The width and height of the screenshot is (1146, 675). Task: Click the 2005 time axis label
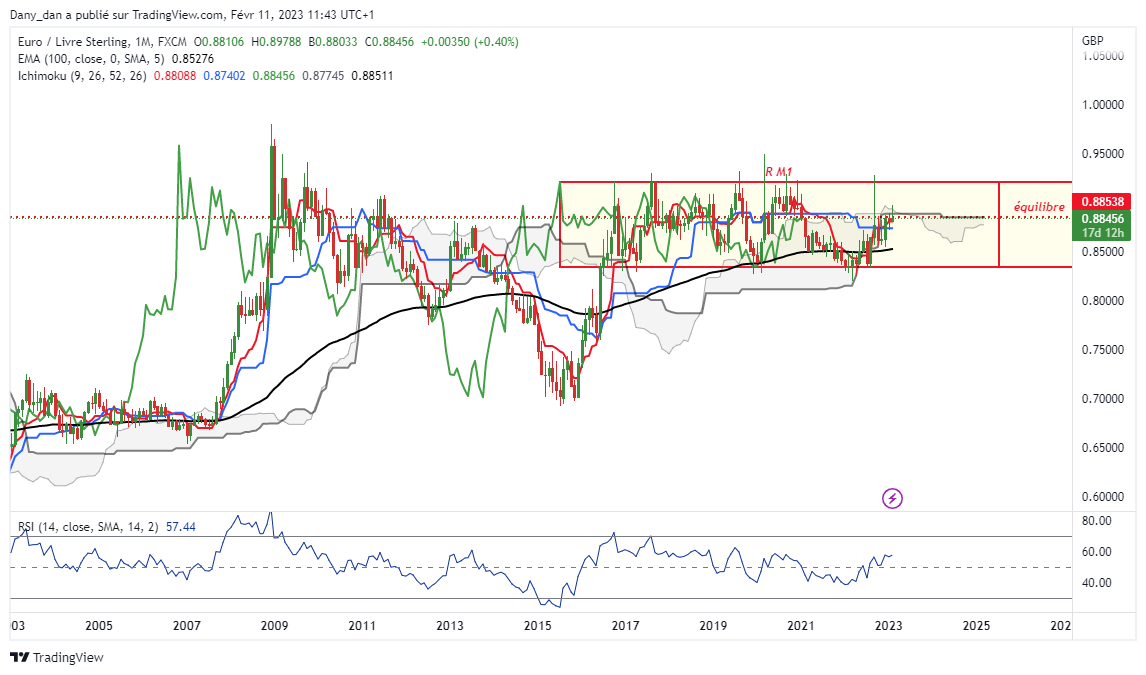click(x=99, y=626)
